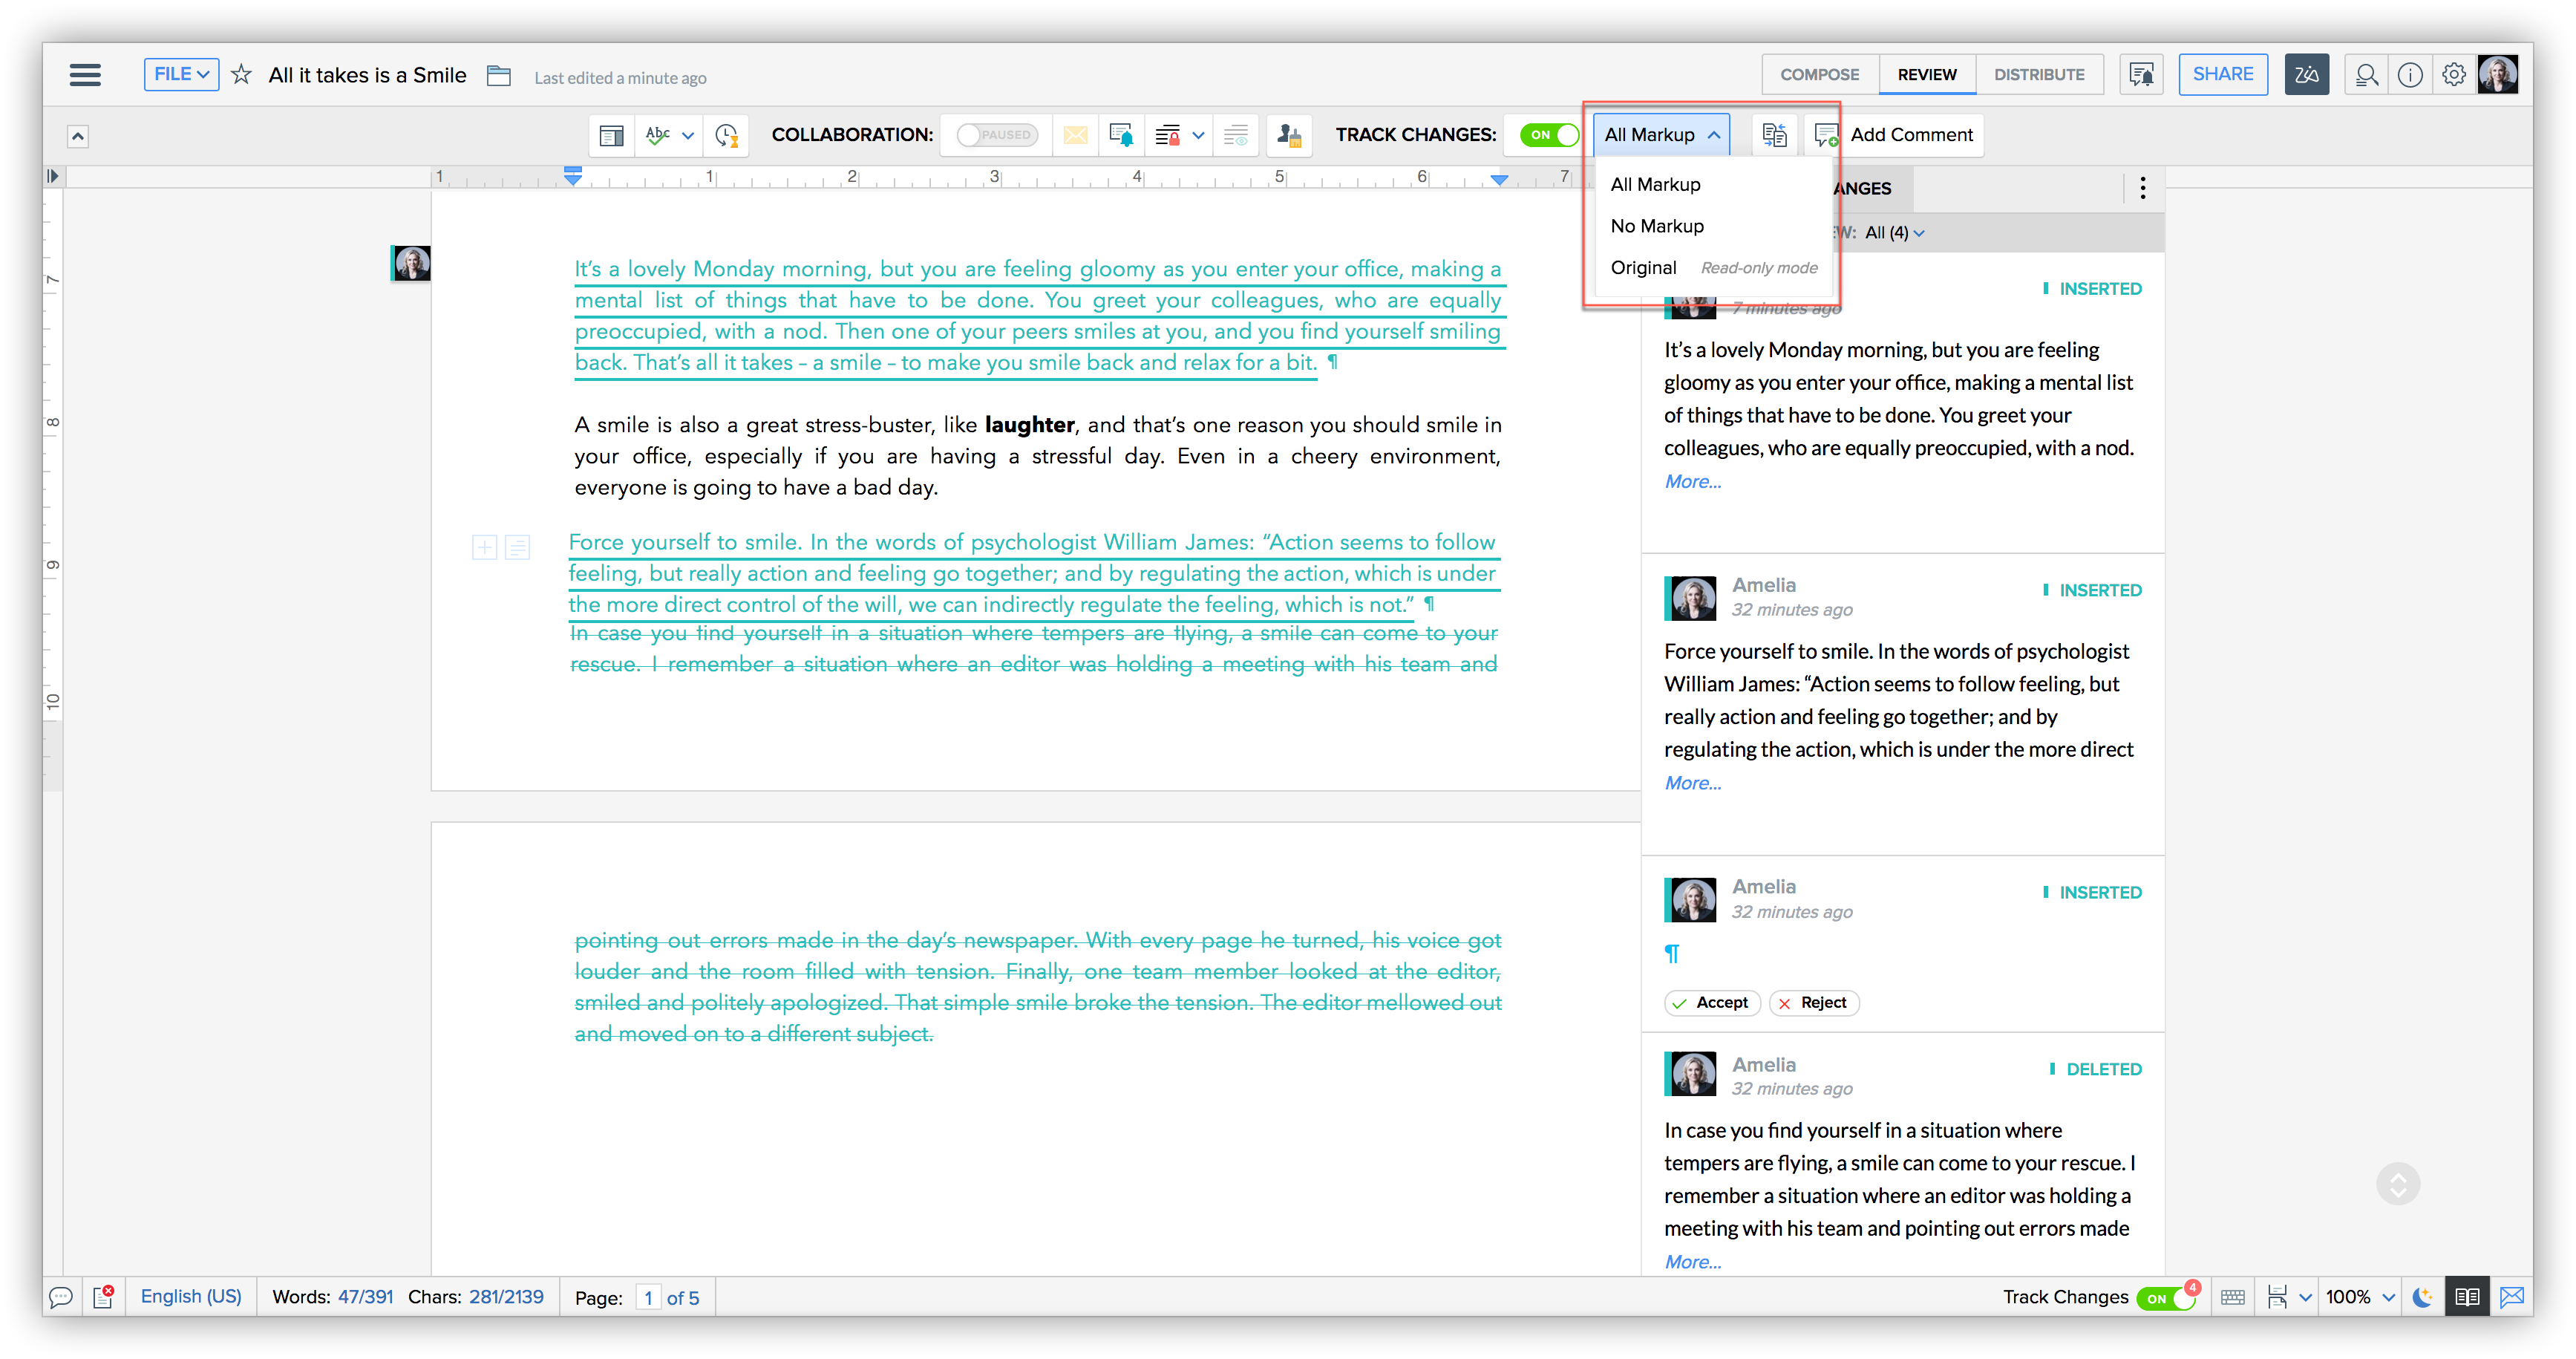Viewport: 2576px width, 1359px height.
Task: Open the 100% zoom dropdown
Action: click(x=2359, y=1297)
